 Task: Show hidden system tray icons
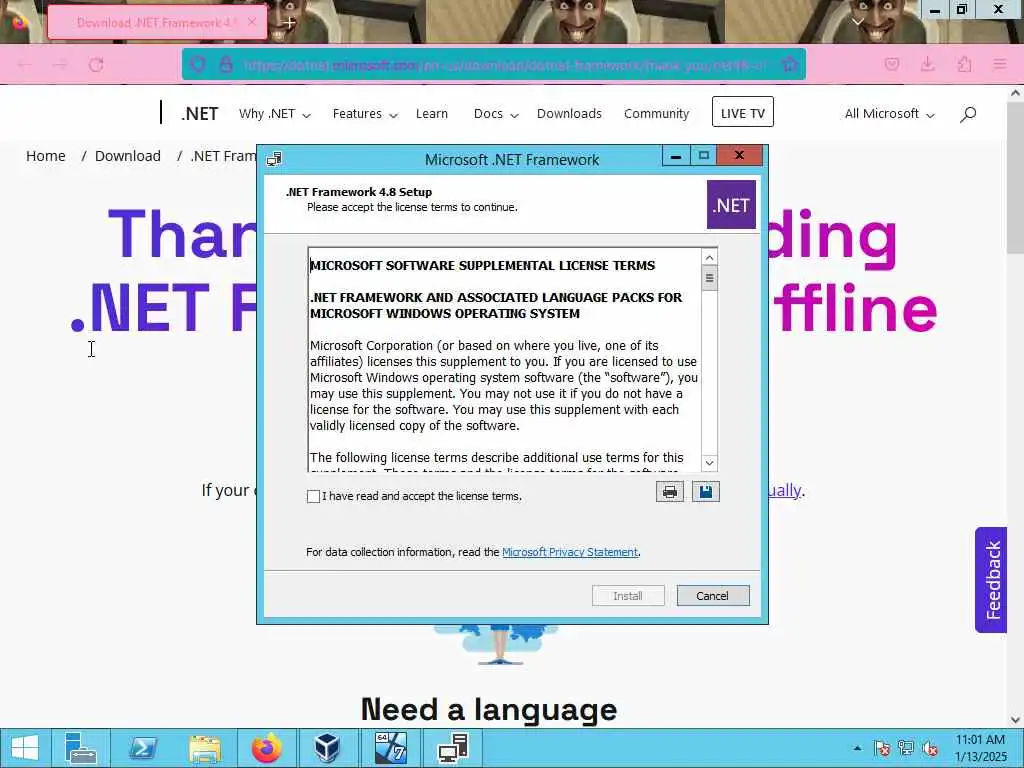(x=857, y=748)
